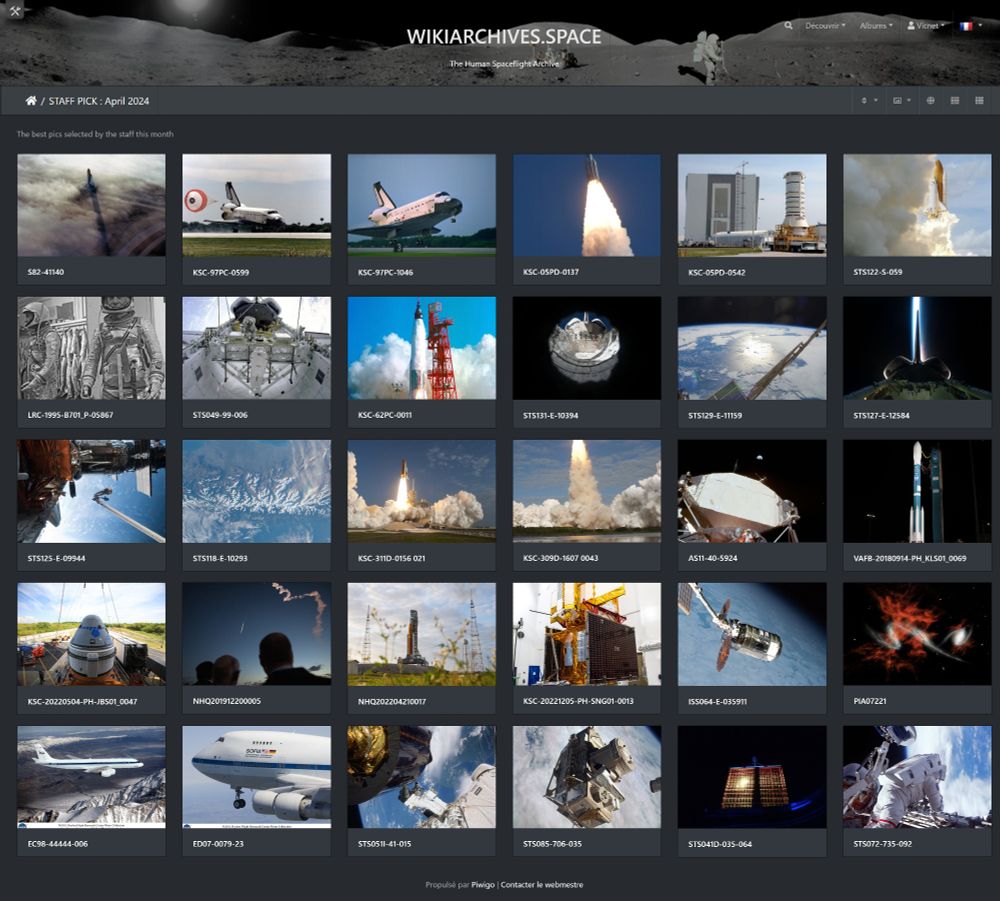The height and width of the screenshot is (901, 1000).
Task: Open the SLS rocket thumbnail NHQ202204210017
Action: [422, 634]
